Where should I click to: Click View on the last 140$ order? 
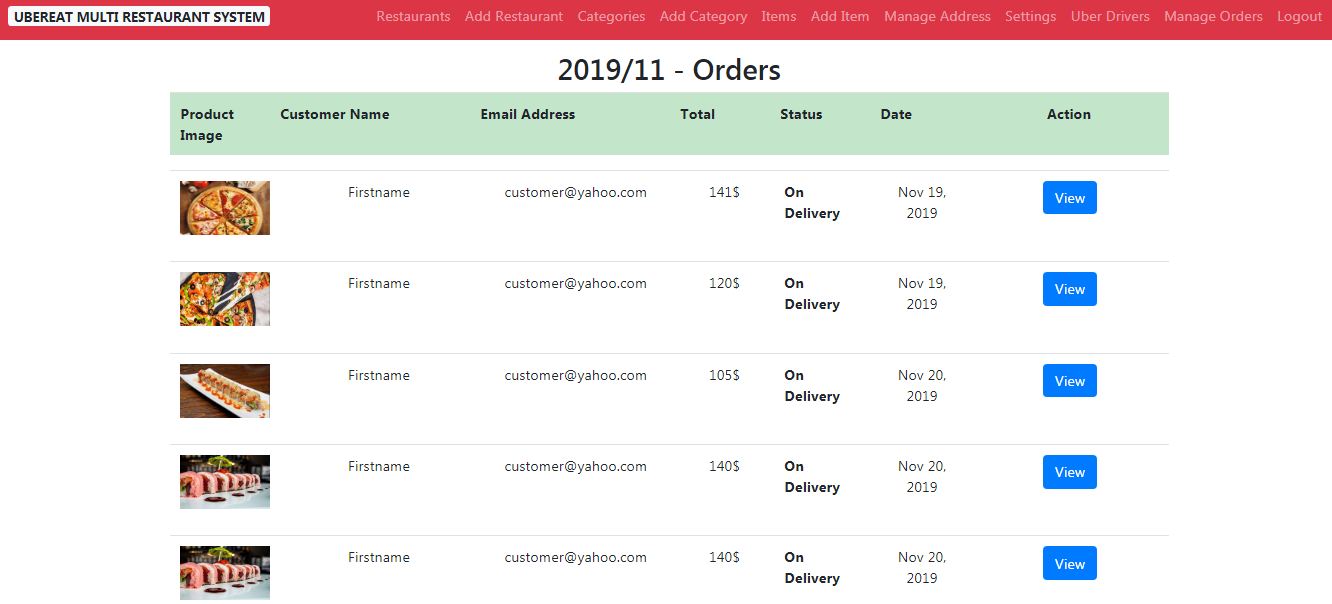[1069, 563]
